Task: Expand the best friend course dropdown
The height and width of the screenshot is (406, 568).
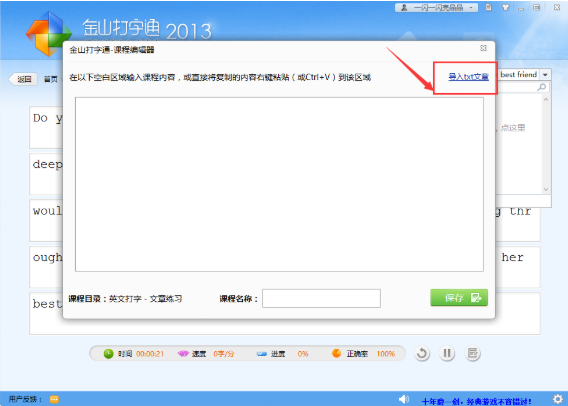Action: (545, 75)
